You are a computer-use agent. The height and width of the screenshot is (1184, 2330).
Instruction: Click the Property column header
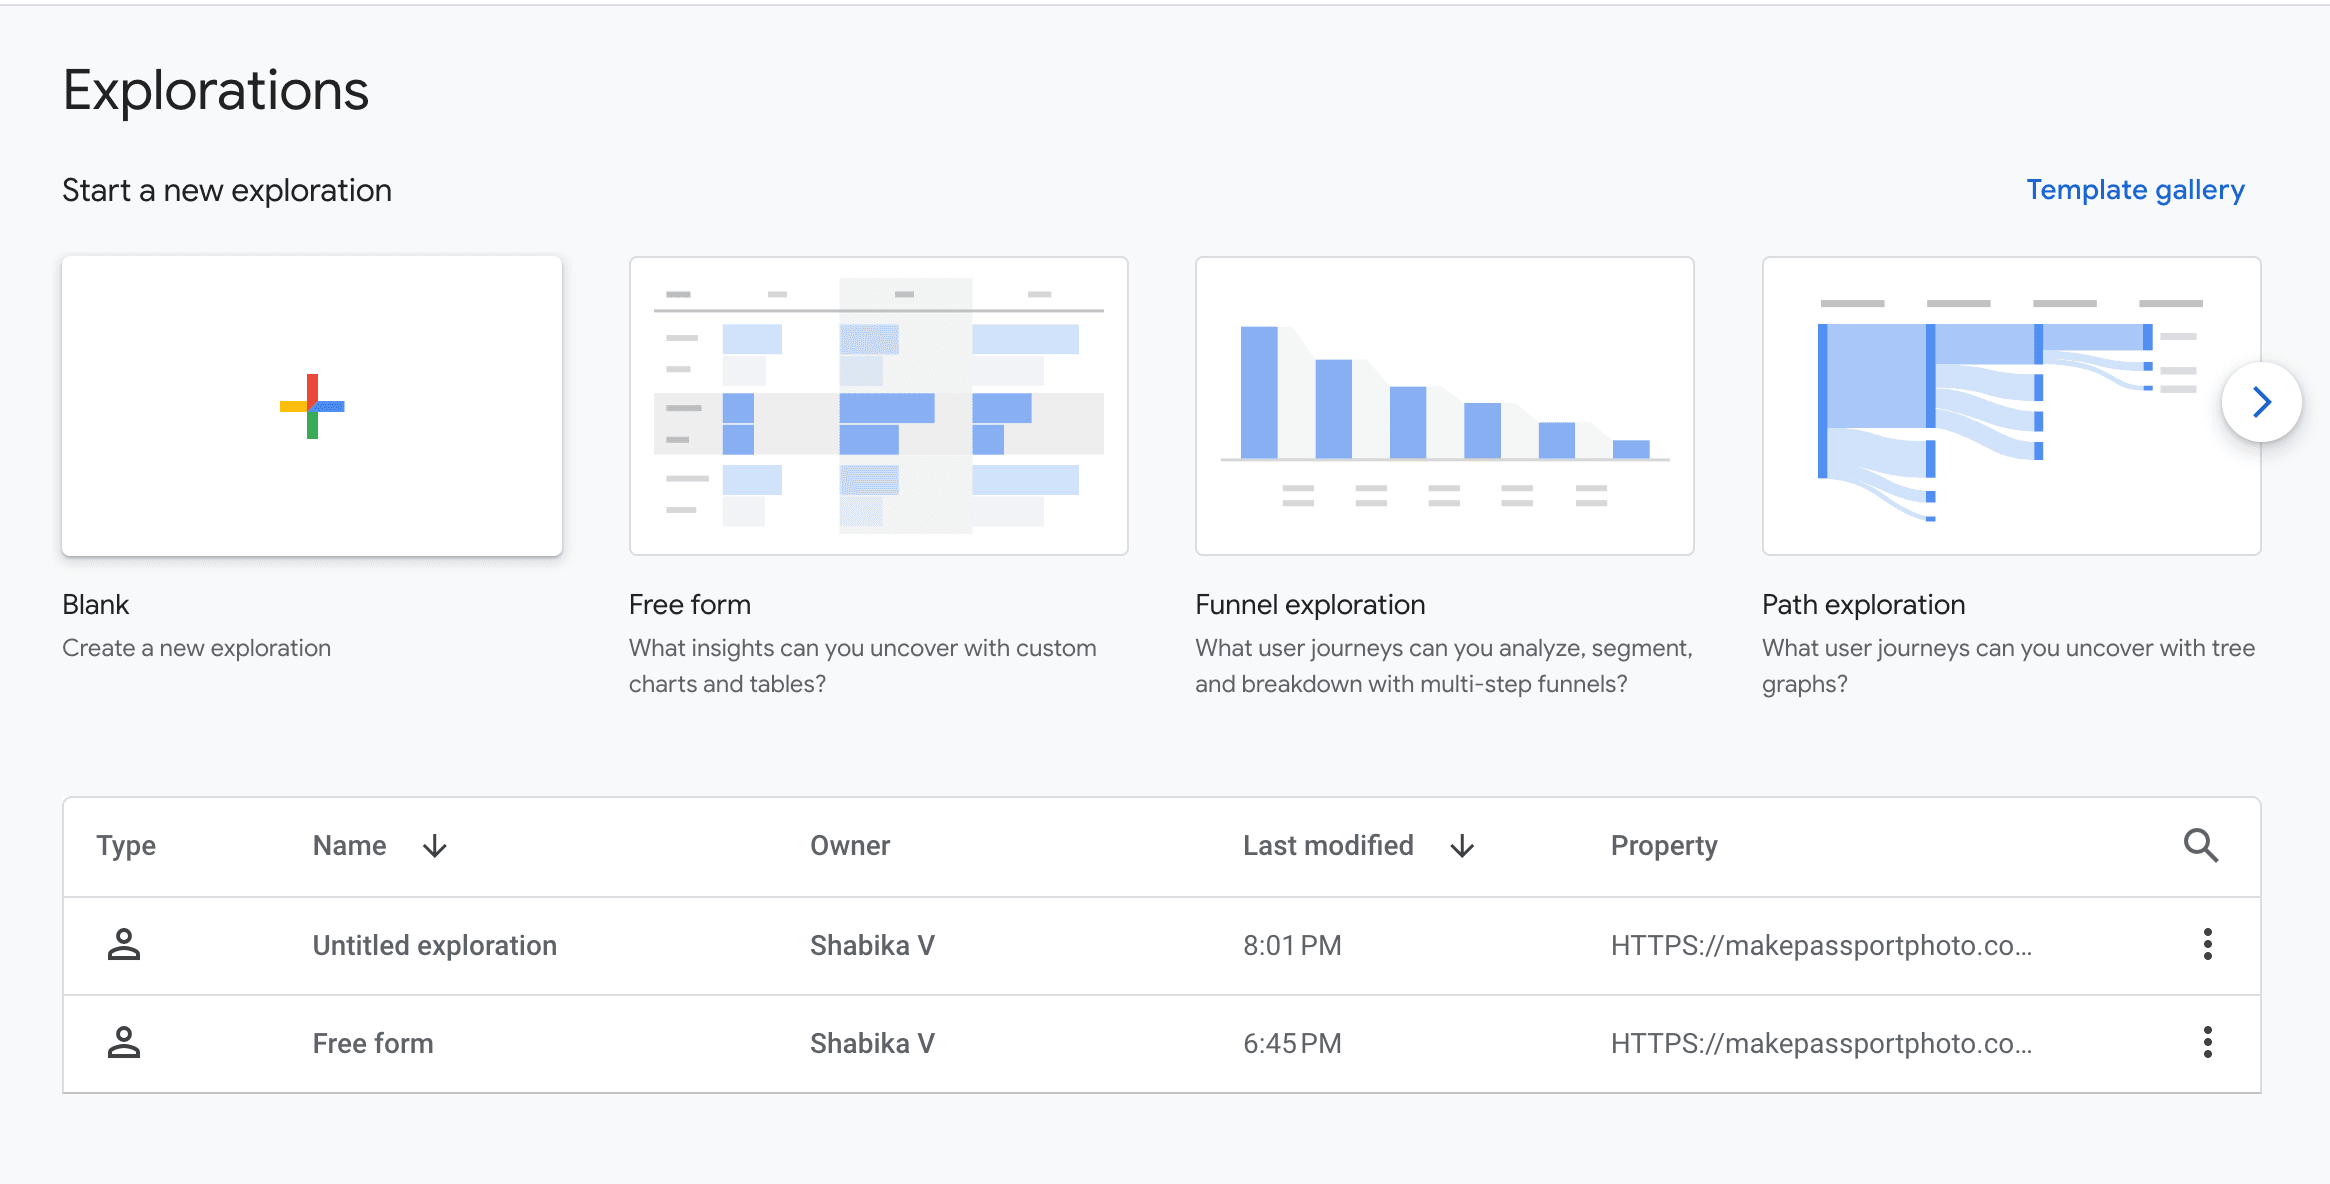1663,846
